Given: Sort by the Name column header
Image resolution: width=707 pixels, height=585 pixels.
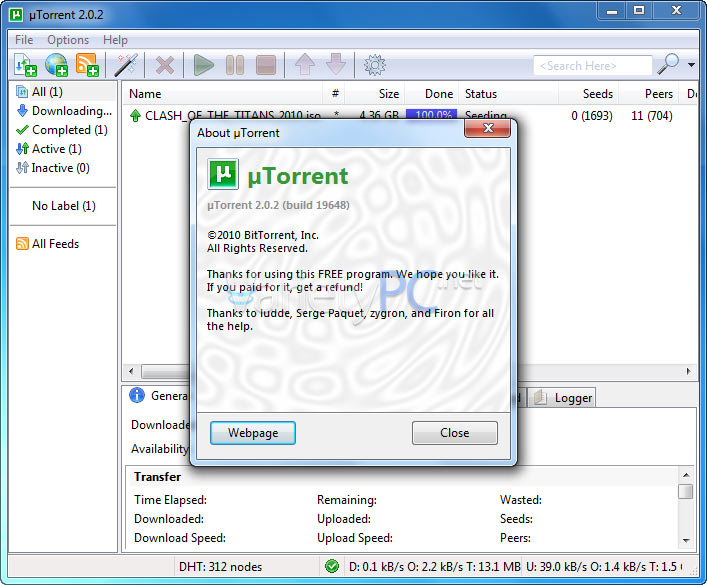Looking at the screenshot, I should (x=222, y=94).
